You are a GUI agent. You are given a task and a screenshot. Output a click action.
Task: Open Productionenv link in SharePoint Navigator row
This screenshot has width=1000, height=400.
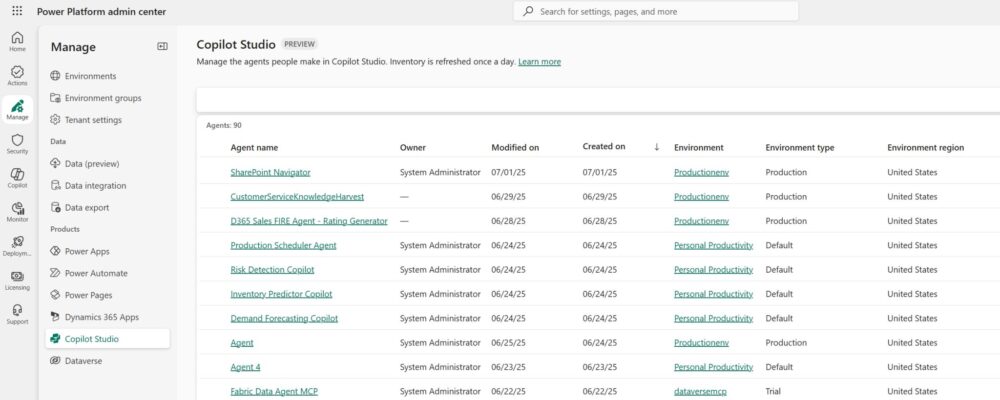(x=702, y=172)
